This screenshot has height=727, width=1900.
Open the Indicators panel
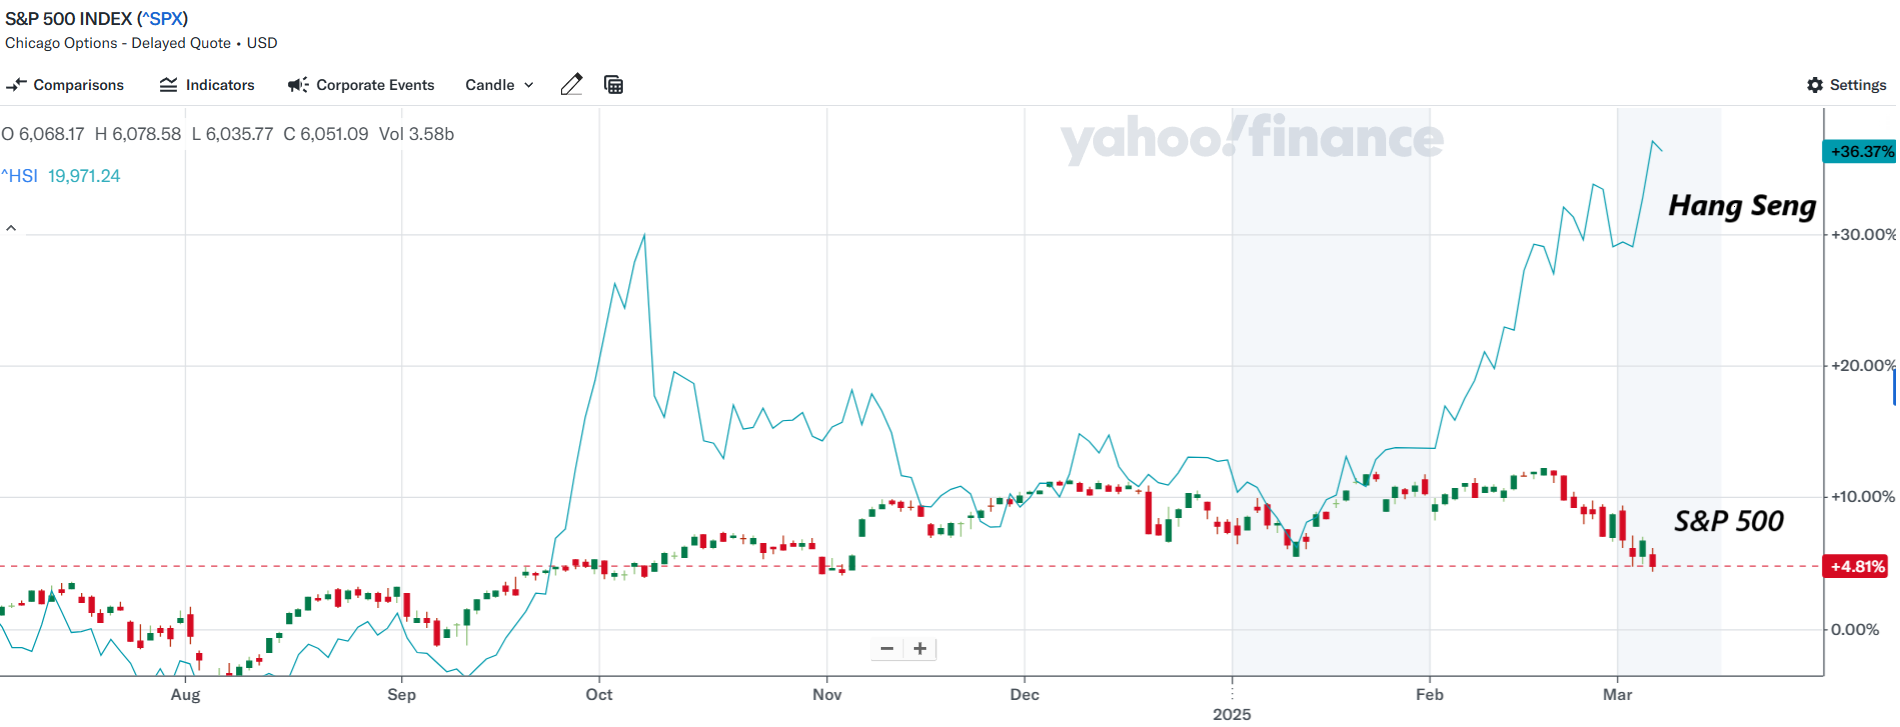click(207, 85)
